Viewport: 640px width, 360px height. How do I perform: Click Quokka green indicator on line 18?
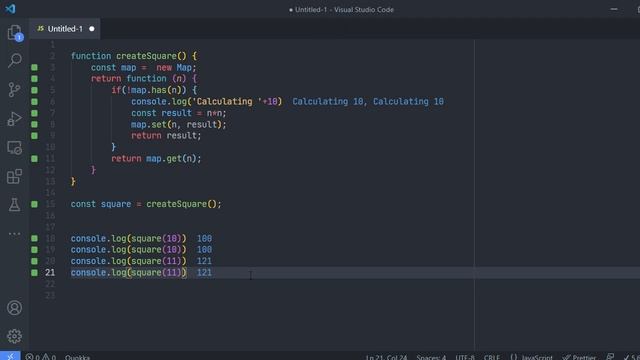click(x=34, y=238)
